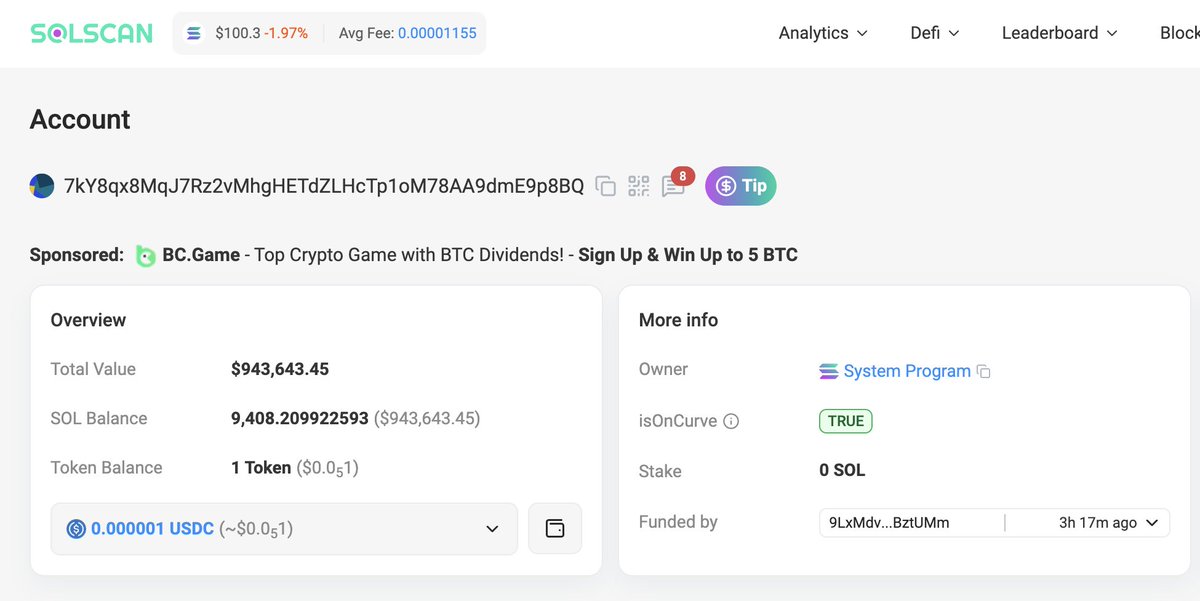
Task: Expand the USDC token balance dropdown
Action: [284, 528]
